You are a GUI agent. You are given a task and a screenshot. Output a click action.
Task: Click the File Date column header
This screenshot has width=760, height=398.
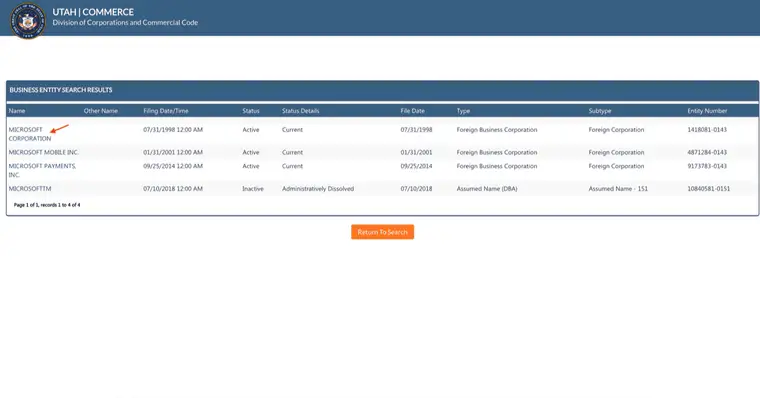412,111
